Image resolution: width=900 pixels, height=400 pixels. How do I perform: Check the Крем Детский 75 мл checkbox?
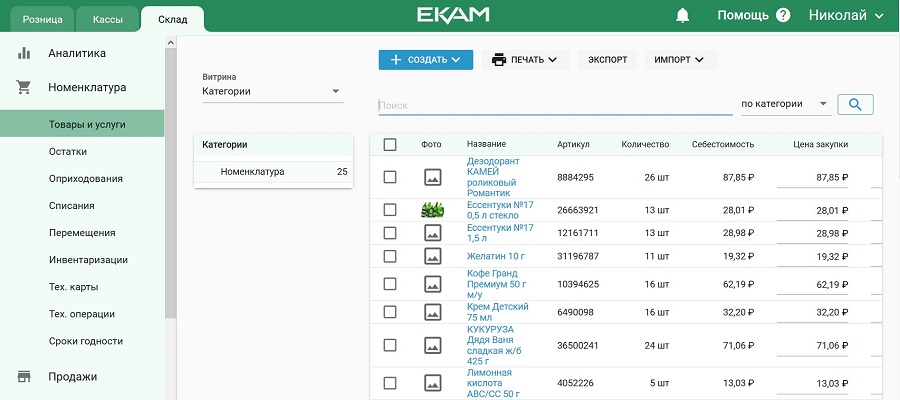(x=390, y=312)
